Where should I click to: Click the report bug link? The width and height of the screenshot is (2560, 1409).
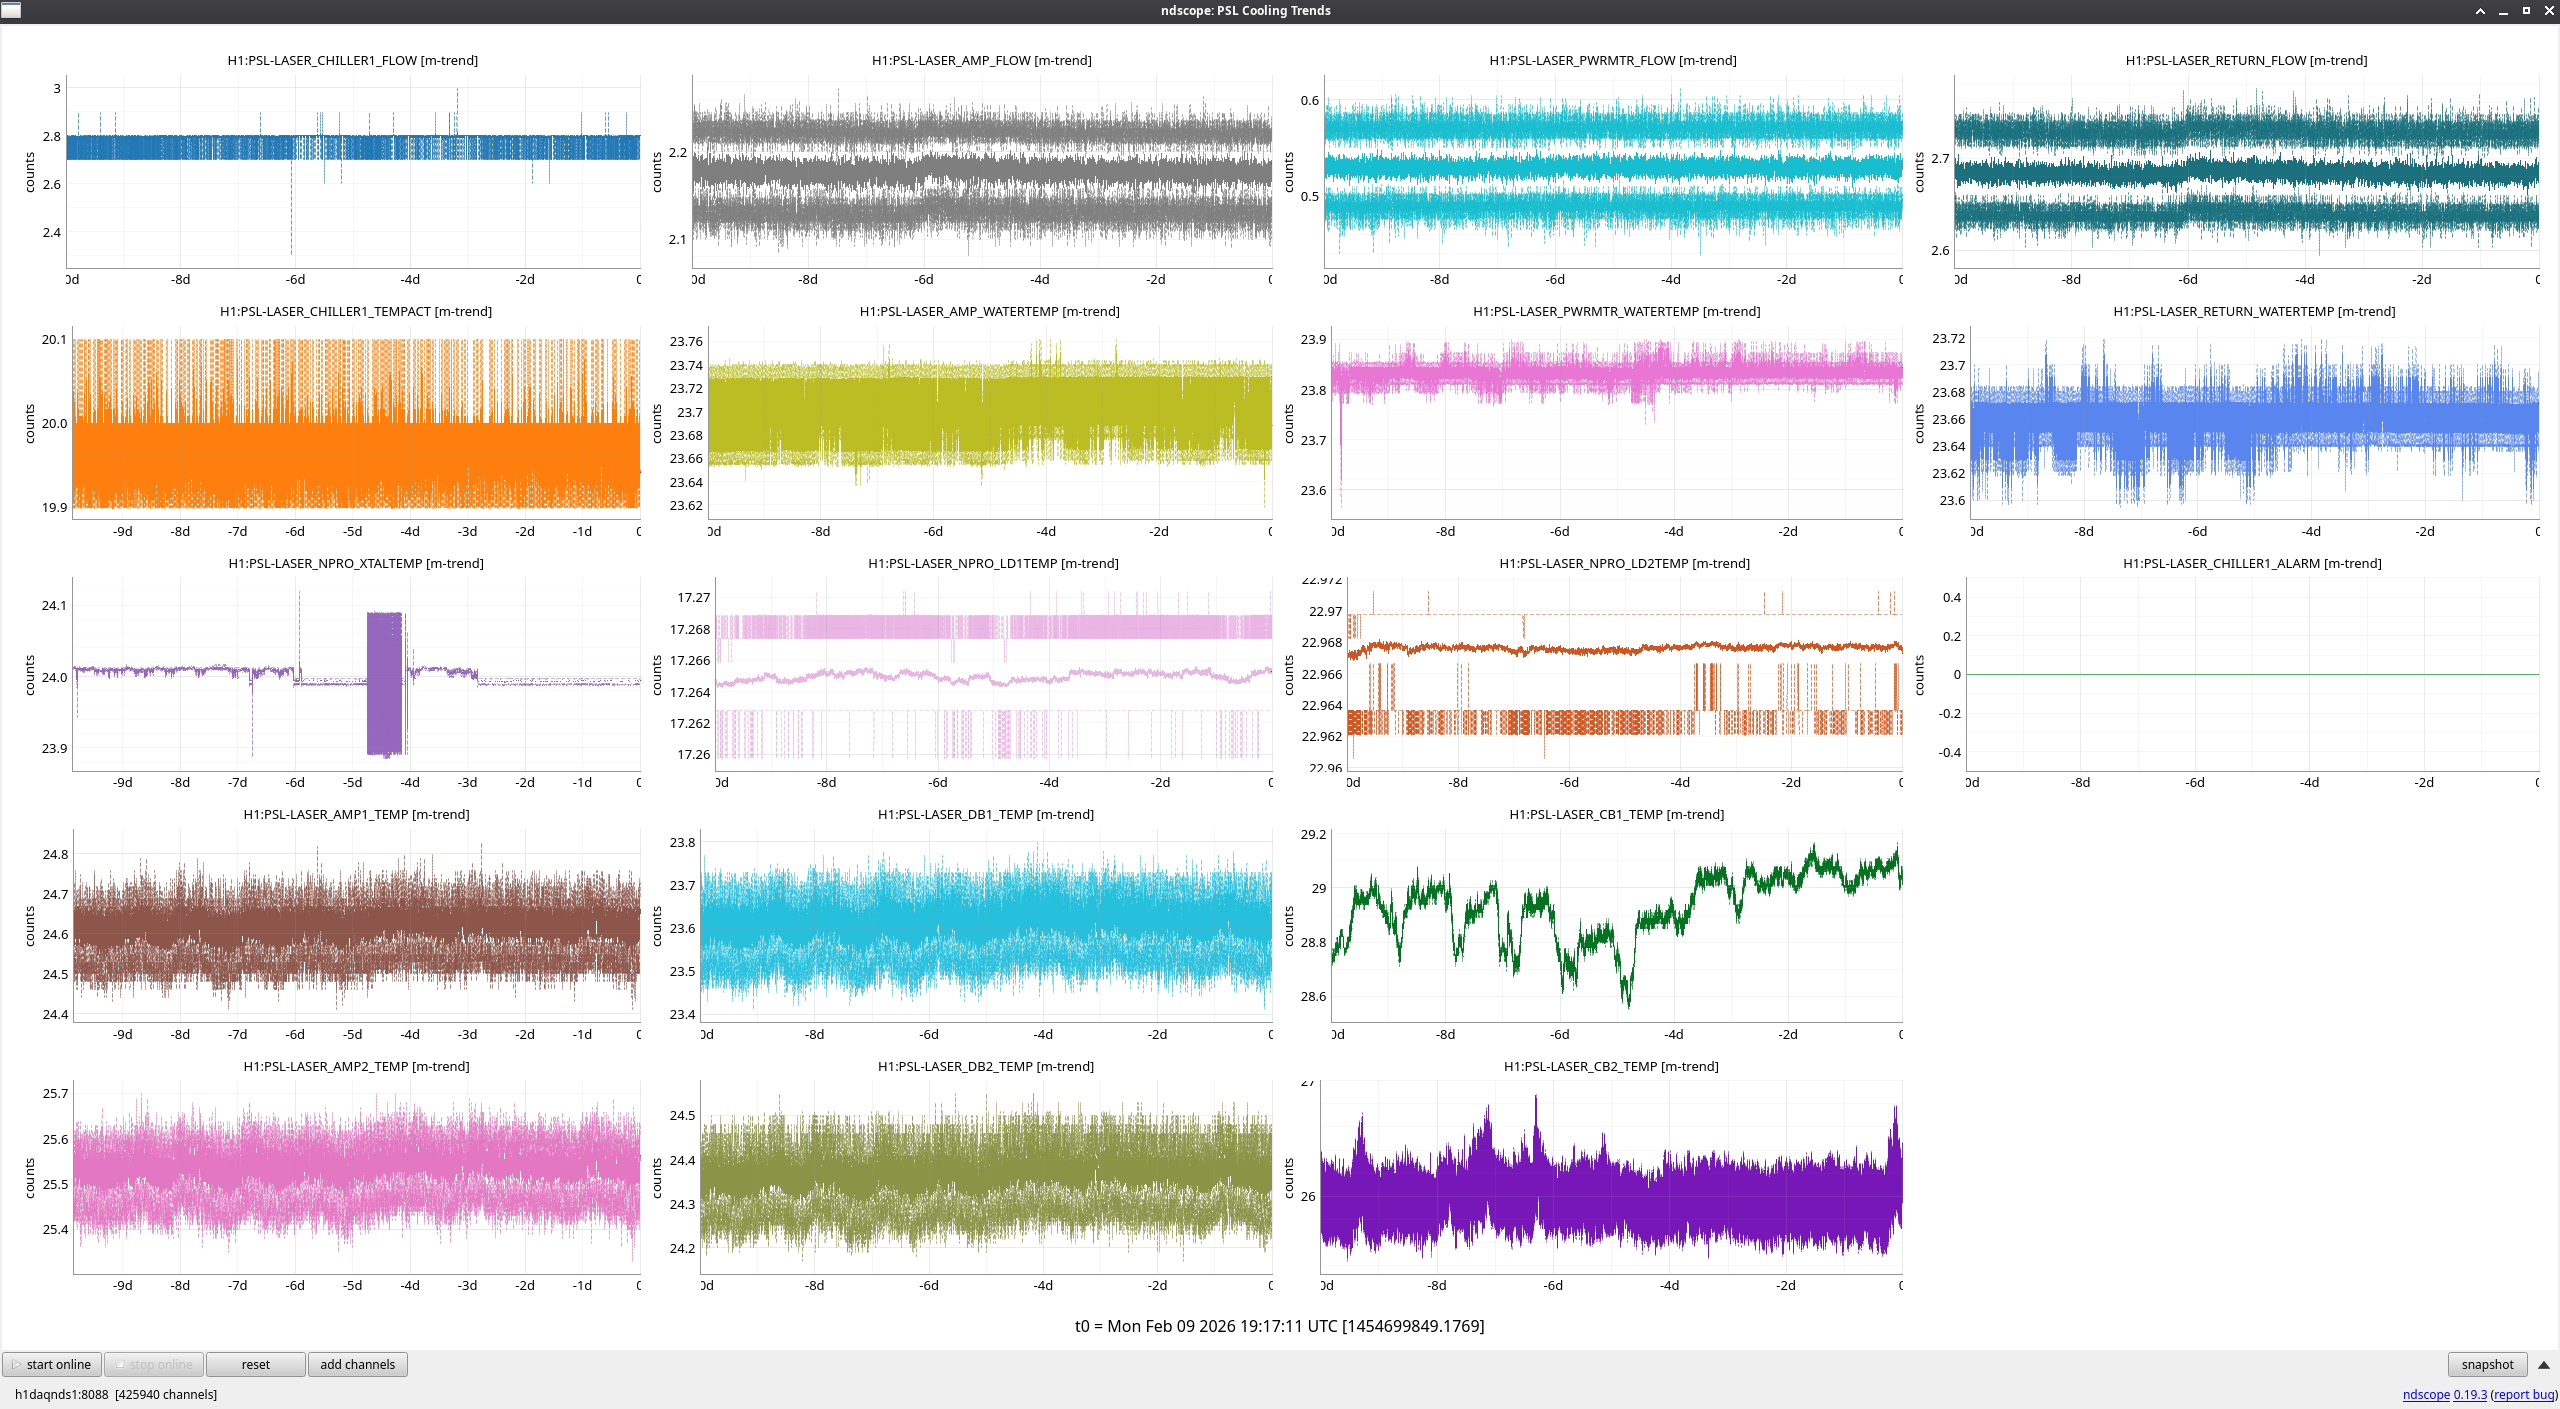(x=2524, y=1394)
